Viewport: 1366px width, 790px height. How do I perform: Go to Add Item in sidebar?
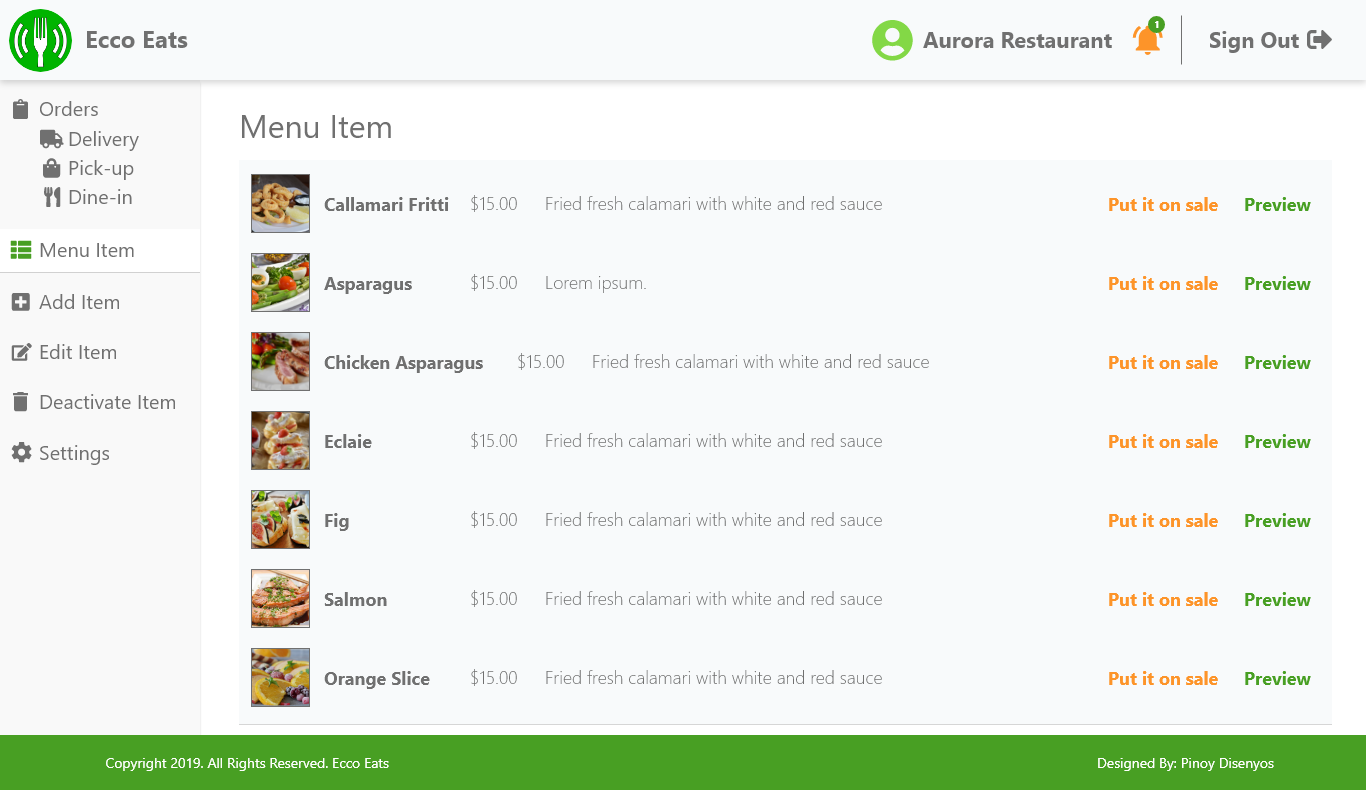click(x=79, y=302)
